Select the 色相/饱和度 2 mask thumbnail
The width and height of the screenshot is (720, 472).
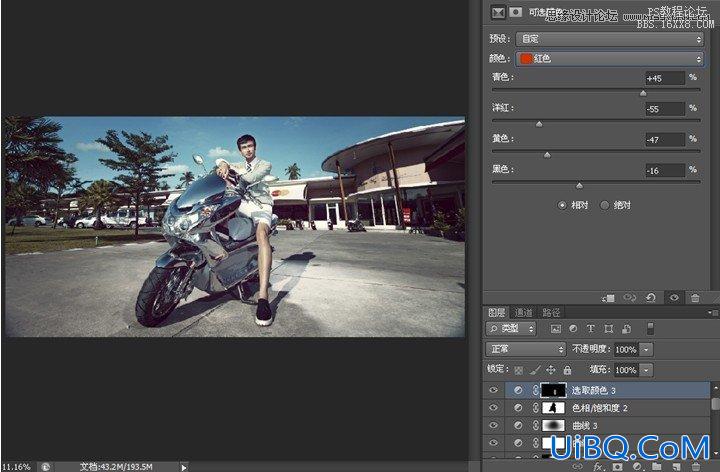click(x=554, y=408)
